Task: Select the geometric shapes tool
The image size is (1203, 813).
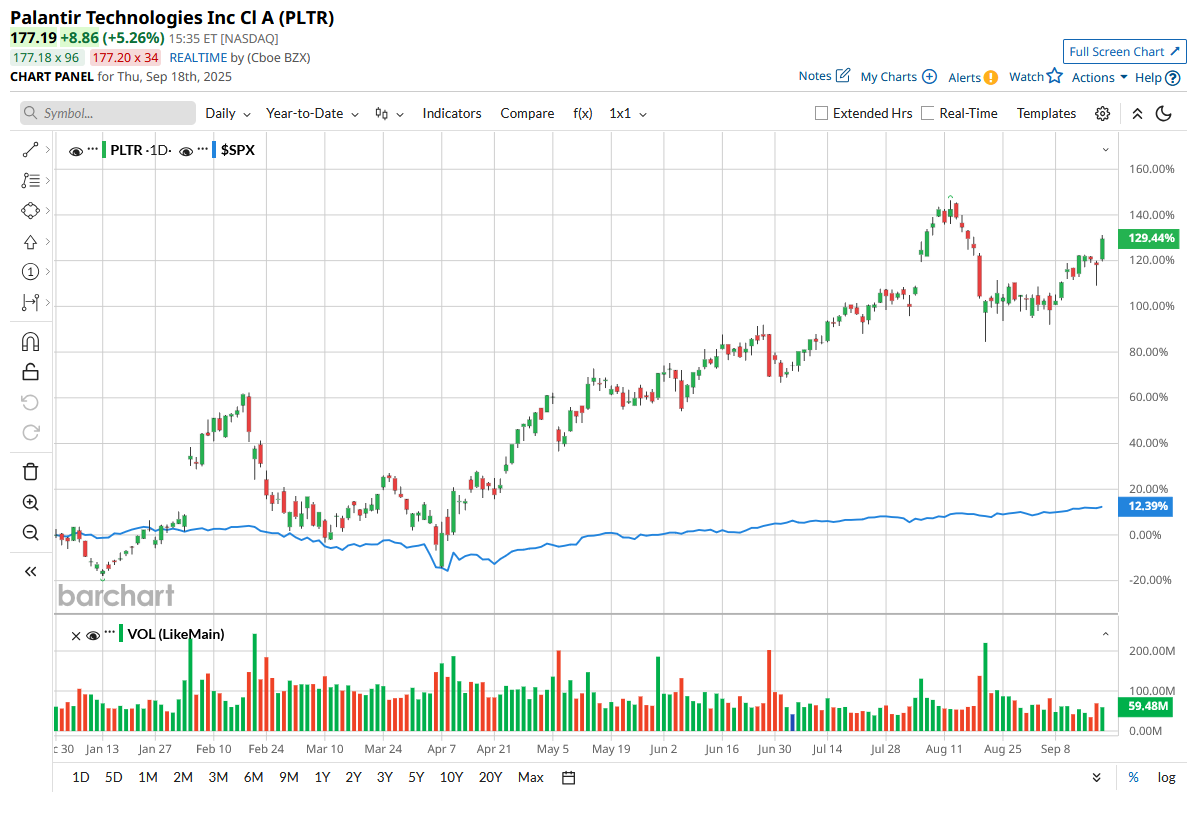Action: pos(30,211)
